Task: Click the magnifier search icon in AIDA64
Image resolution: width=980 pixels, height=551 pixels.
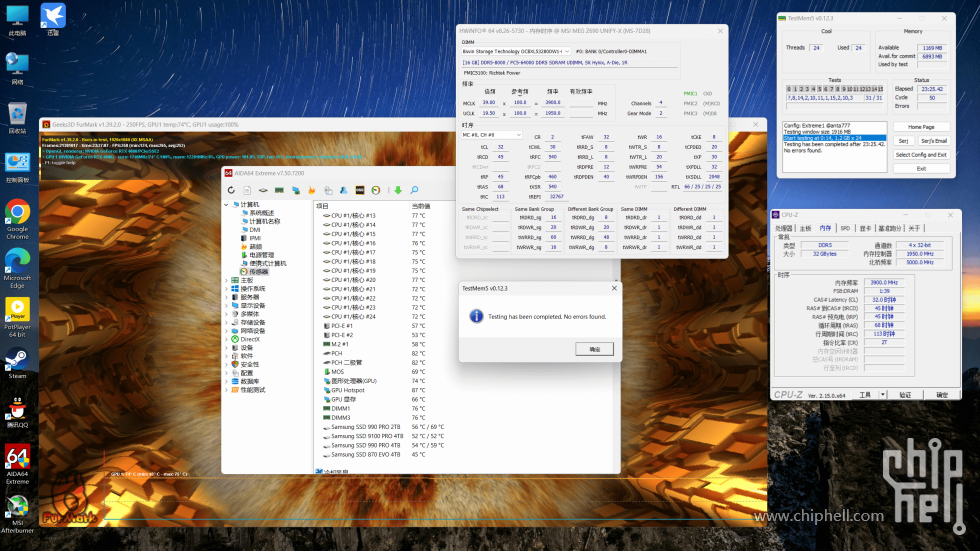Action: coord(414,190)
